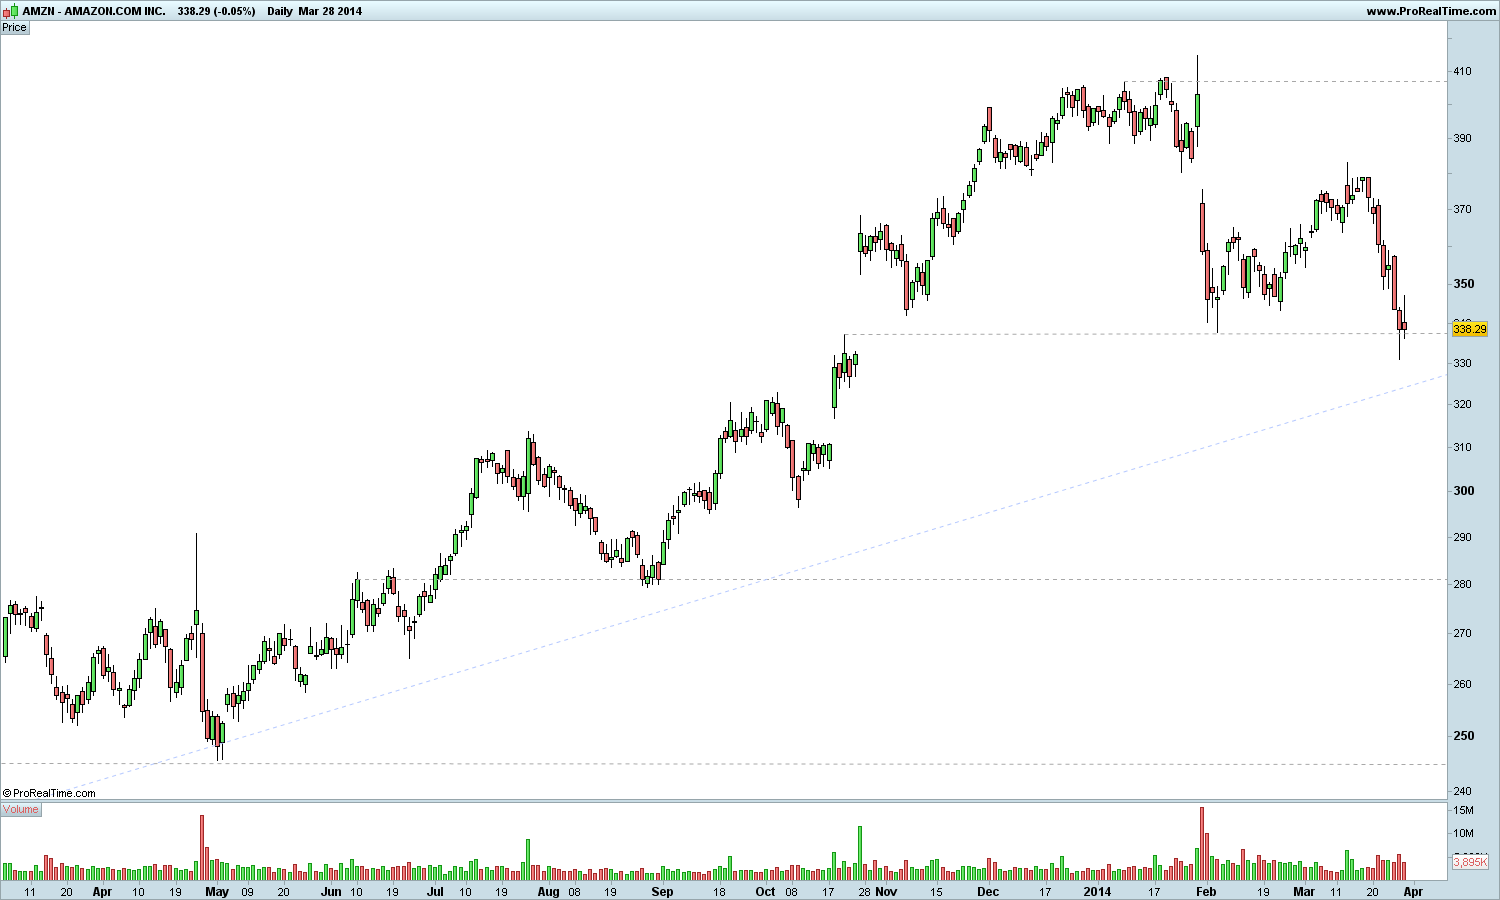Click the Mar label on date axis
Image resolution: width=1500 pixels, height=900 pixels.
[1304, 891]
